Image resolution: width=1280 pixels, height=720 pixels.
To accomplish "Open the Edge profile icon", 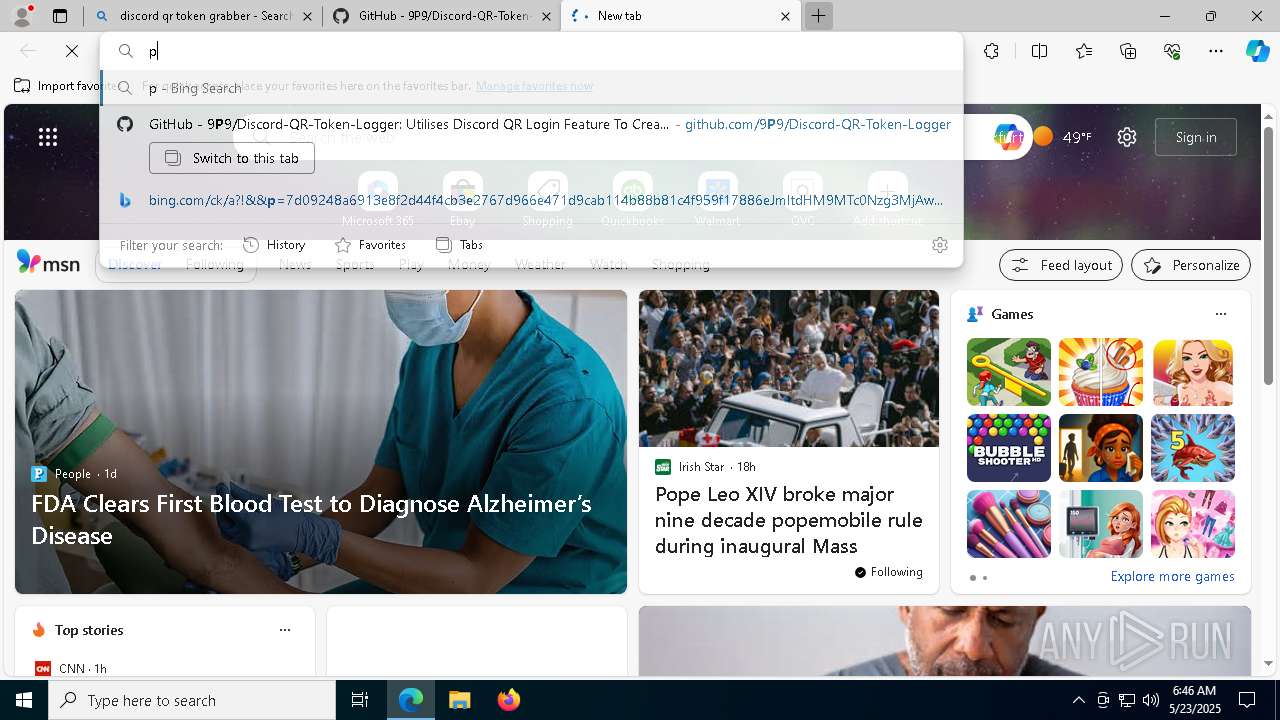I will coord(22,15).
